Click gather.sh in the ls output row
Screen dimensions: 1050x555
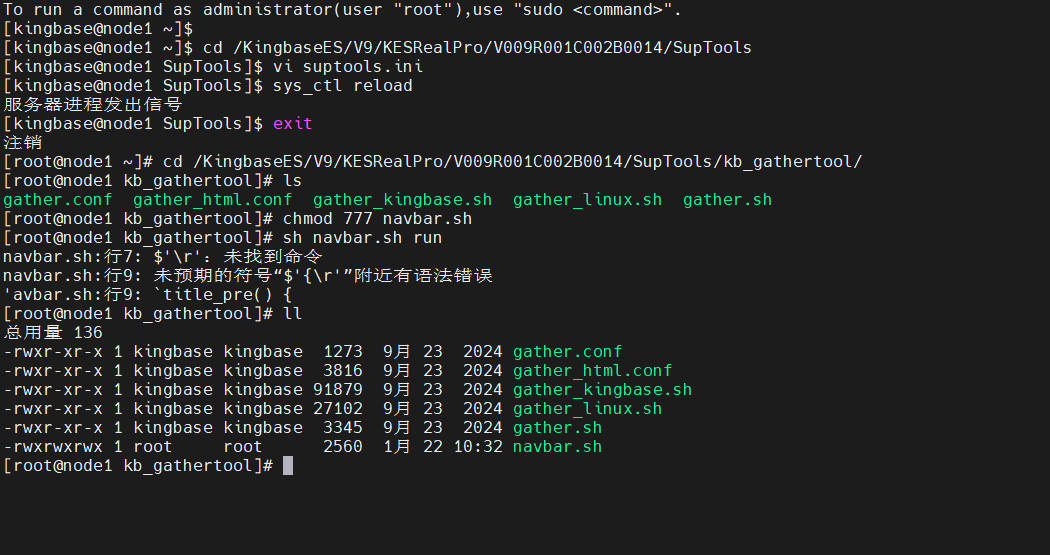pos(727,199)
